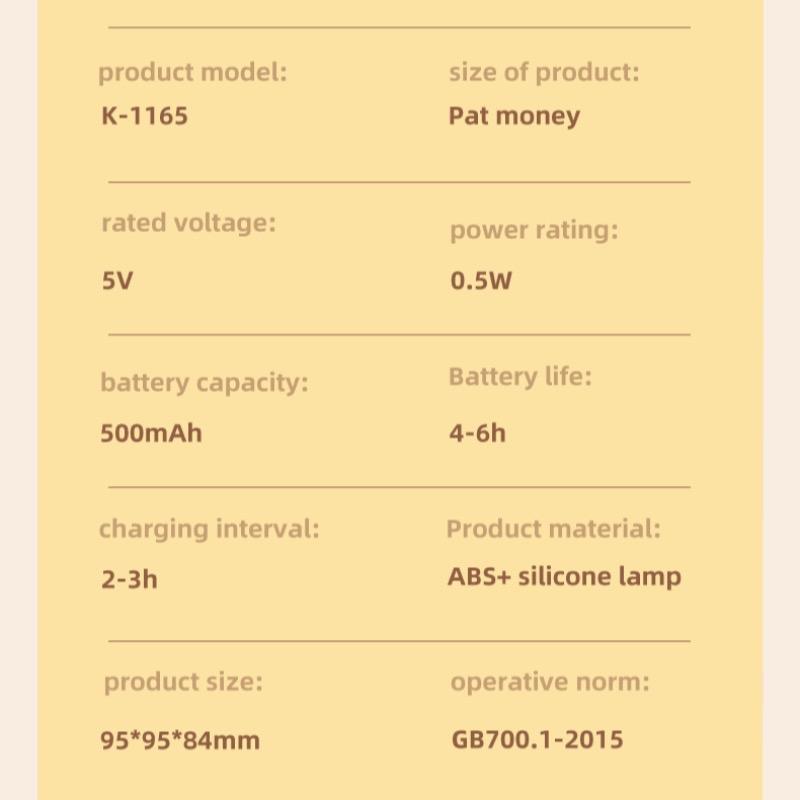Screen dimensions: 800x800
Task: Click the "Product material:" label
Action: pos(553,529)
